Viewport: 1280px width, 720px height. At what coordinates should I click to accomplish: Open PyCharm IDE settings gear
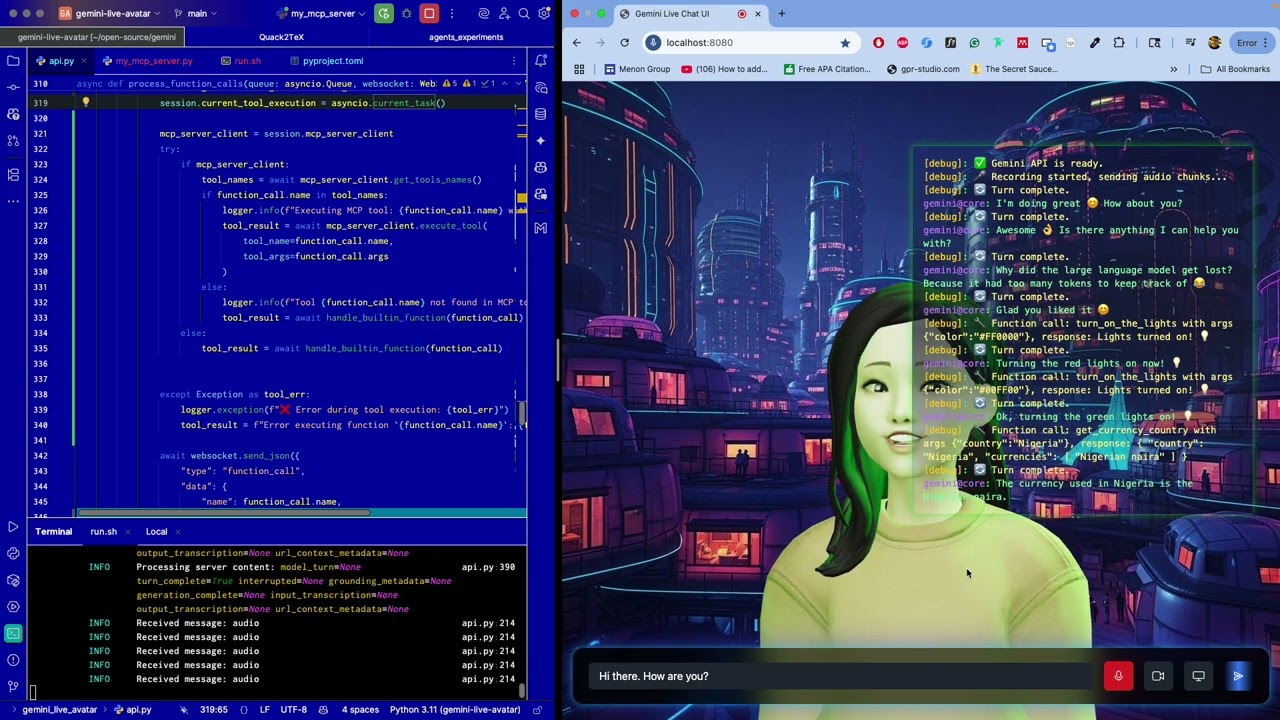click(544, 13)
